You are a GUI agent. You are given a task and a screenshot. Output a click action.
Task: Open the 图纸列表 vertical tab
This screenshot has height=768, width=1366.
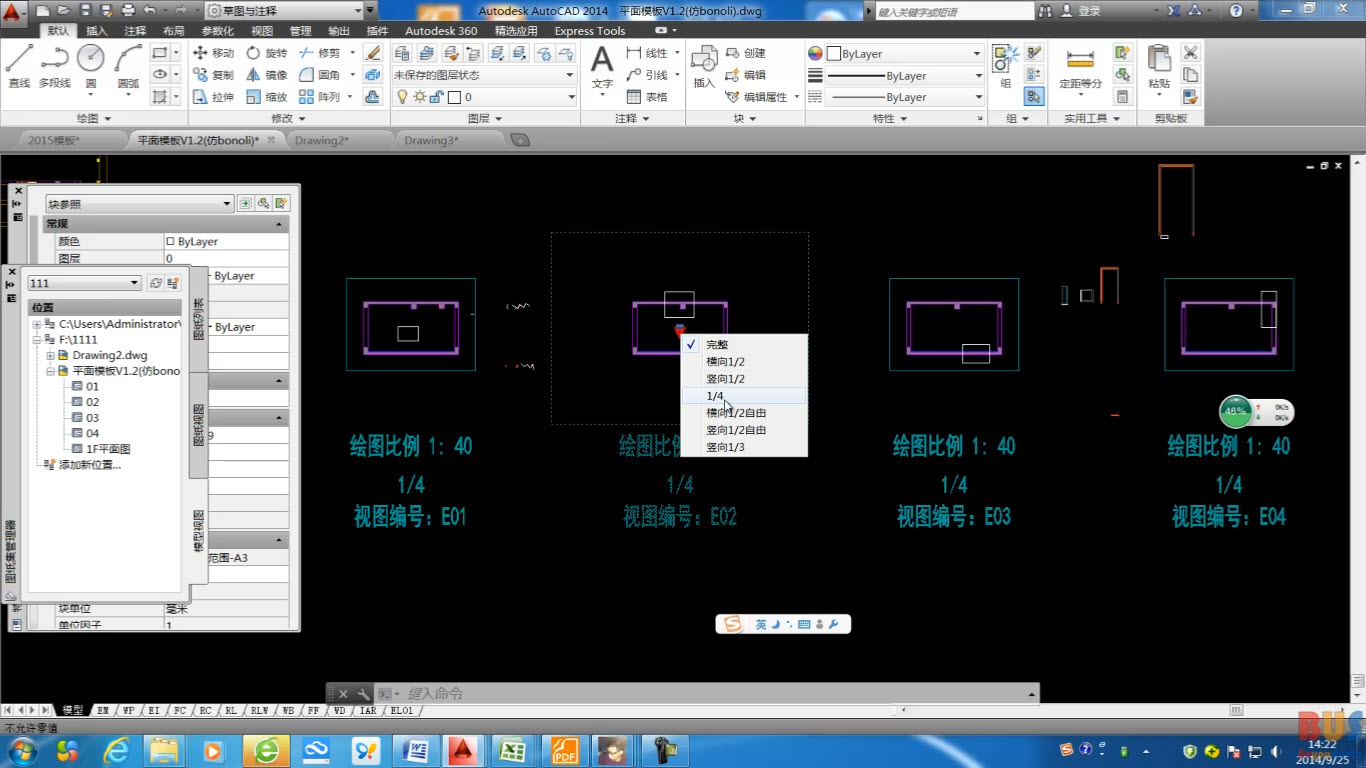[198, 320]
